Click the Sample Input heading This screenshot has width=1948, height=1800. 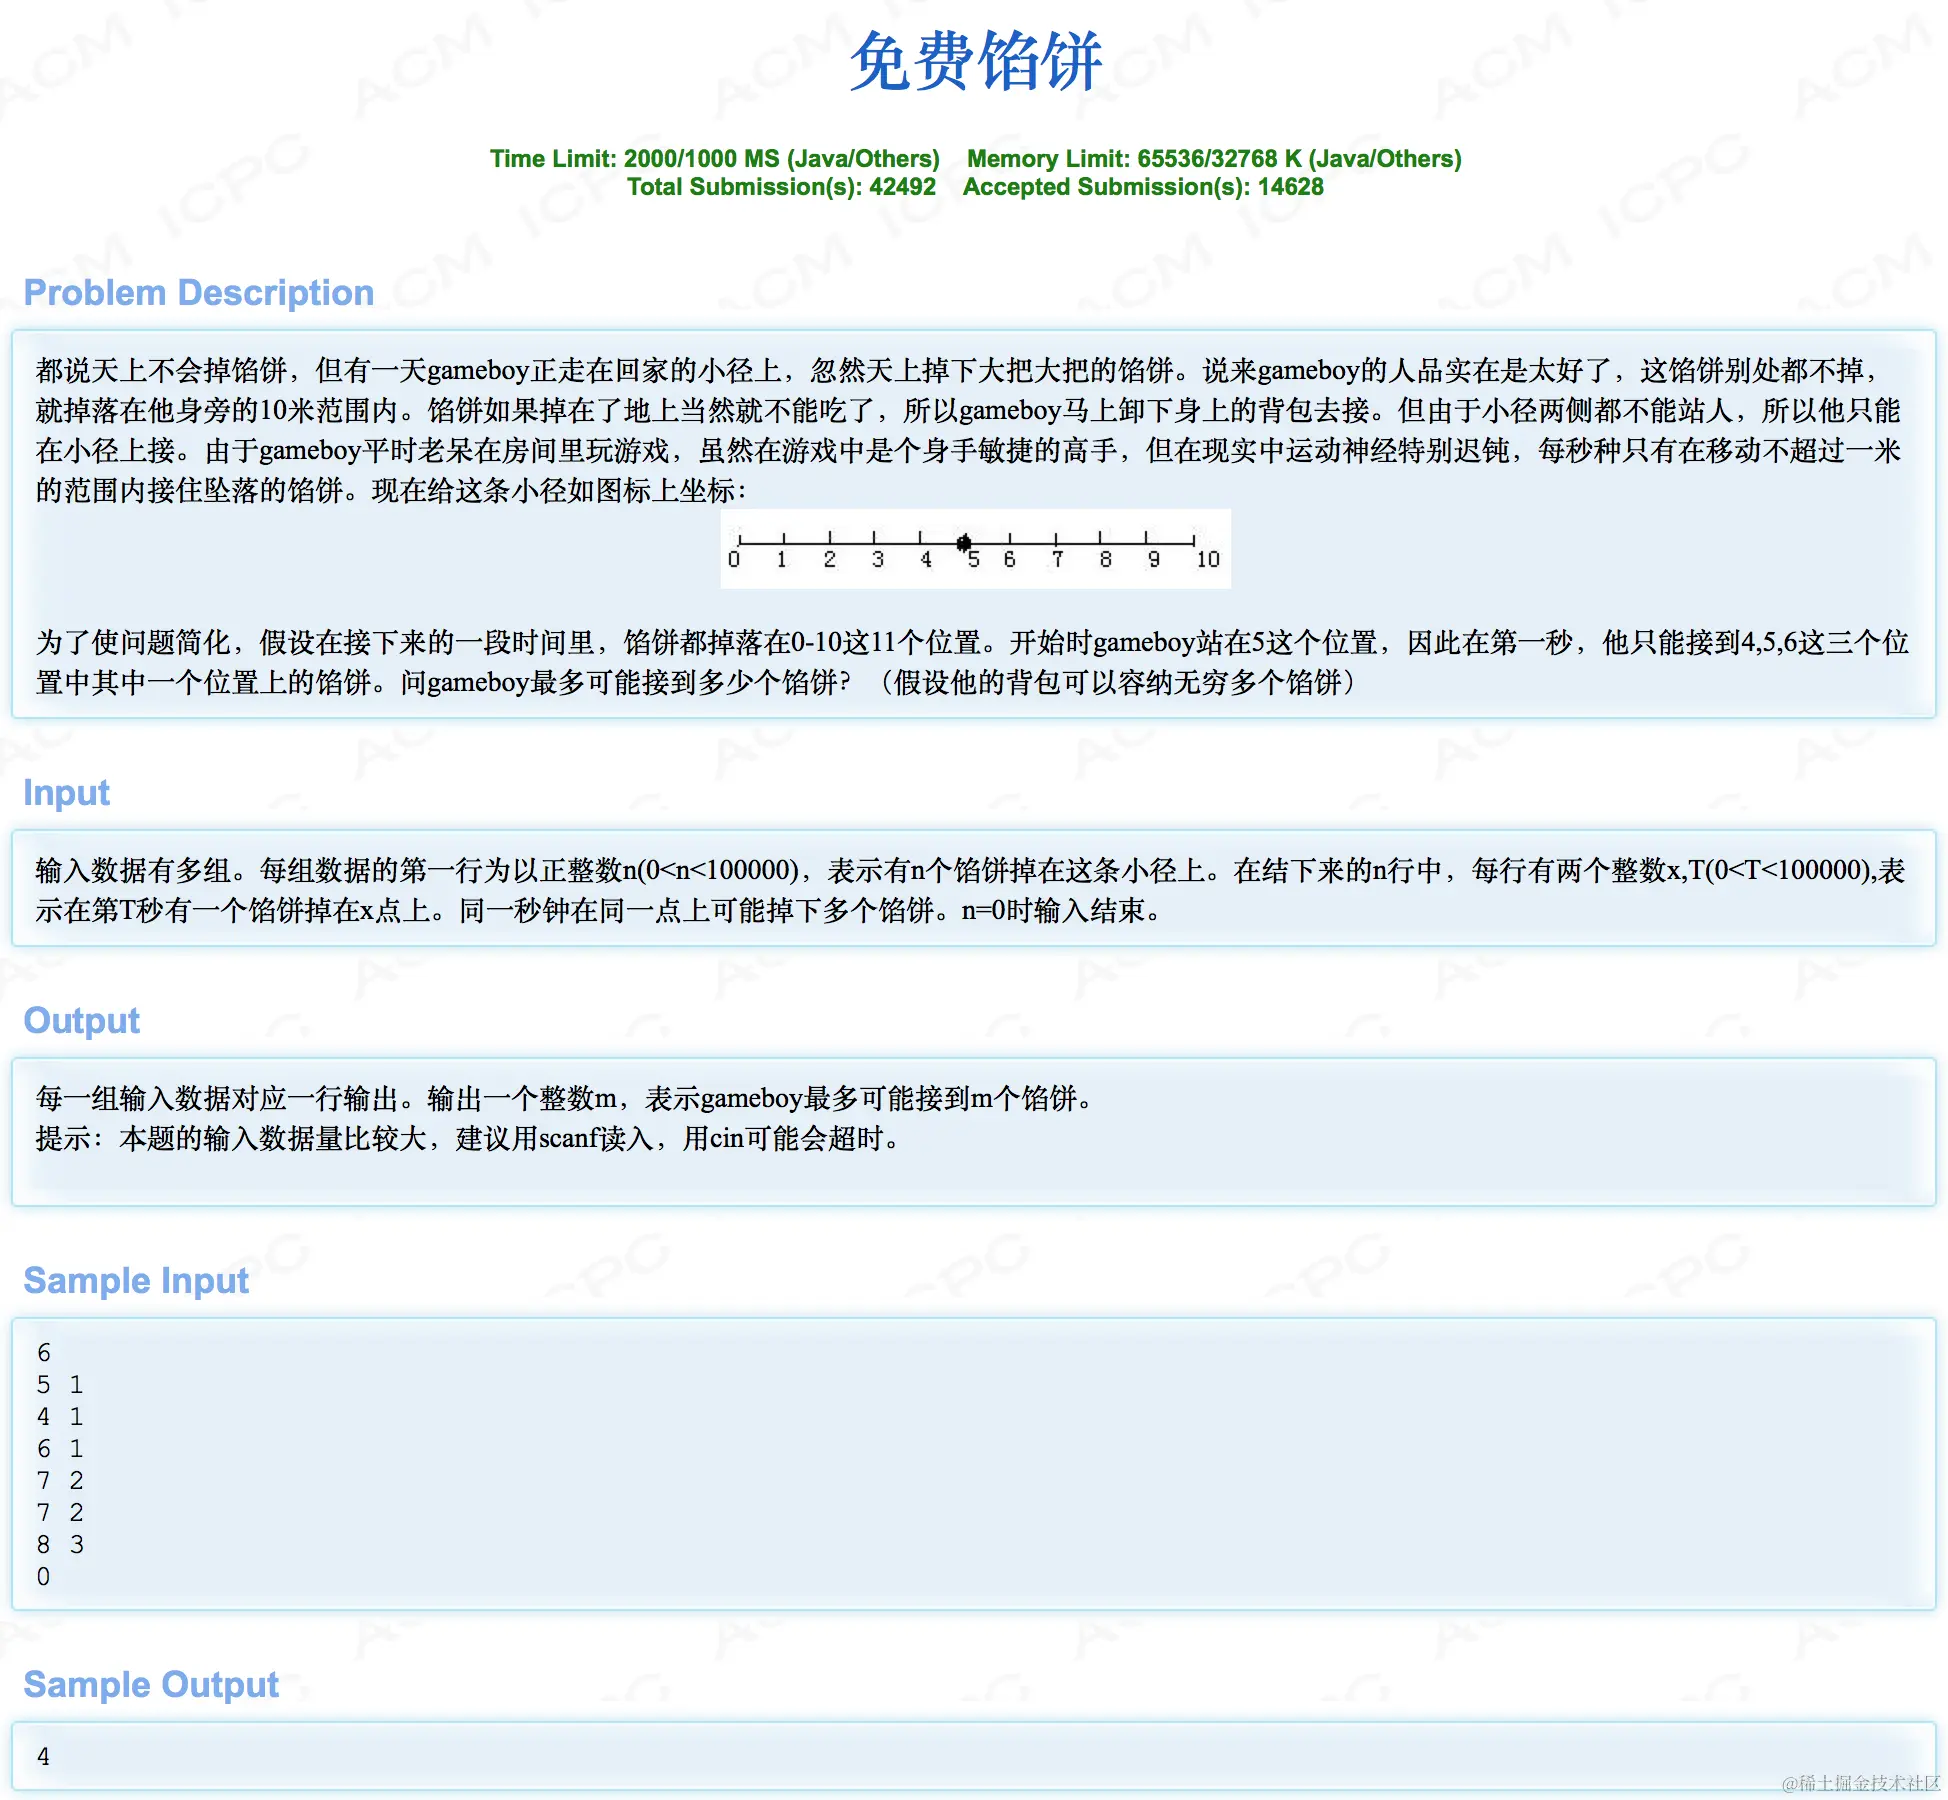coord(136,1280)
